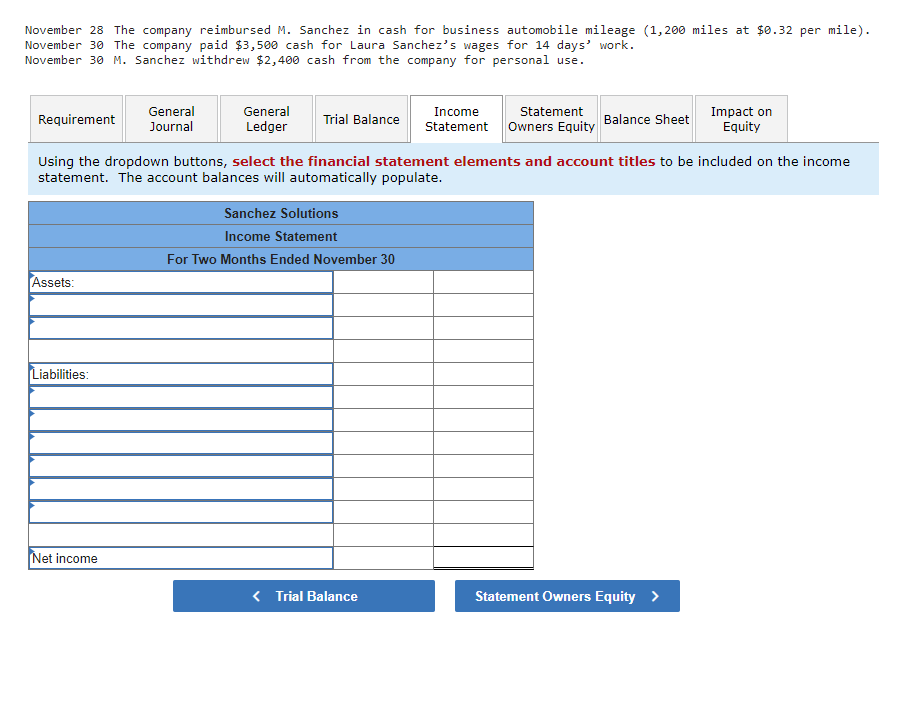The image size is (898, 709).
Task: Click the total cell beside Net income
Action: (483, 558)
